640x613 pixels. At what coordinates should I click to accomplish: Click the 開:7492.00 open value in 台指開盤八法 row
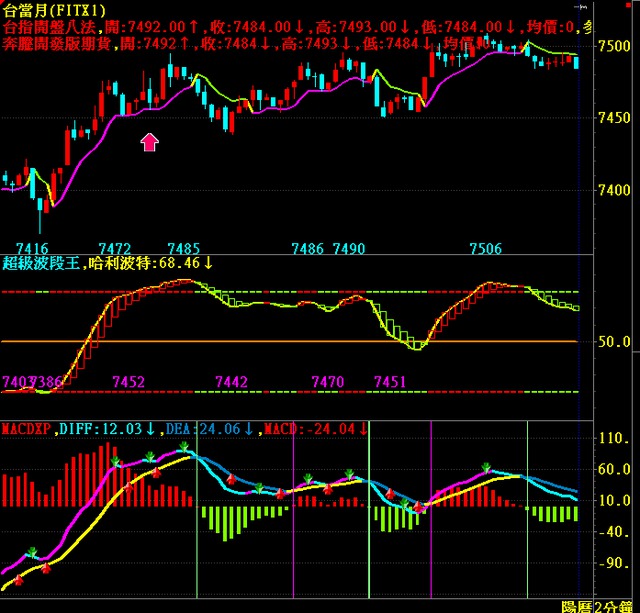coord(151,27)
